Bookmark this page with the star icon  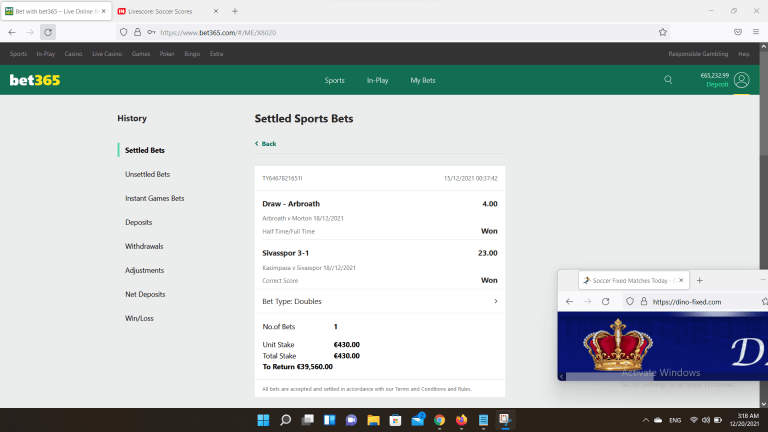click(663, 32)
